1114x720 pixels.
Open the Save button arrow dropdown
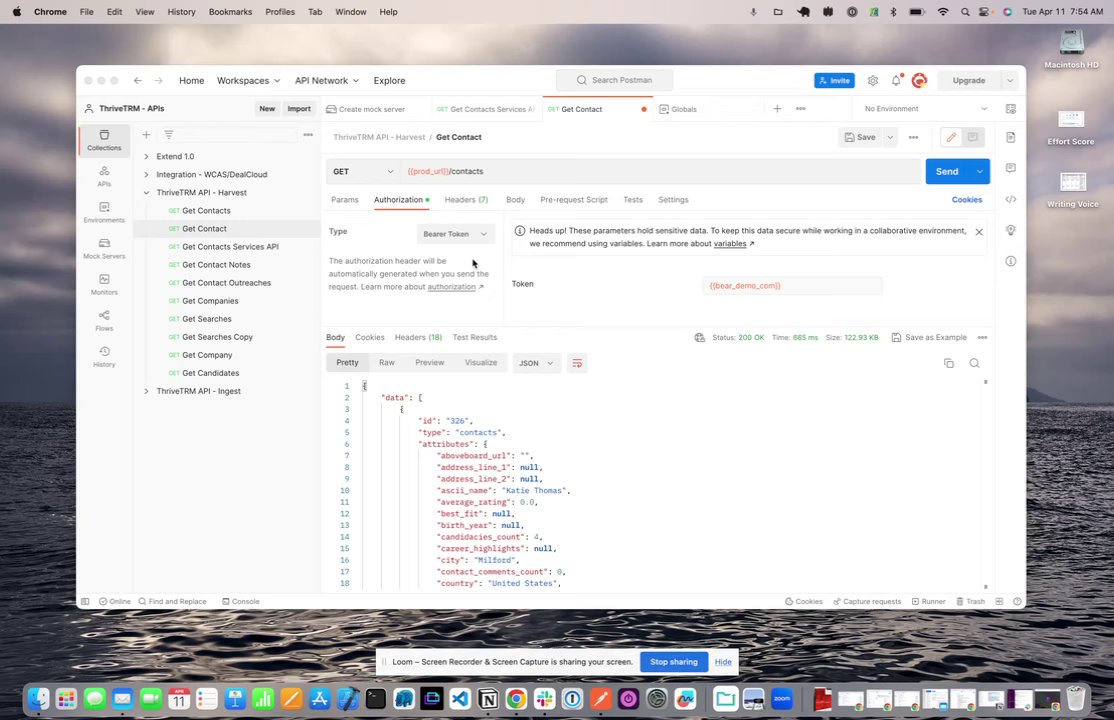coord(889,137)
